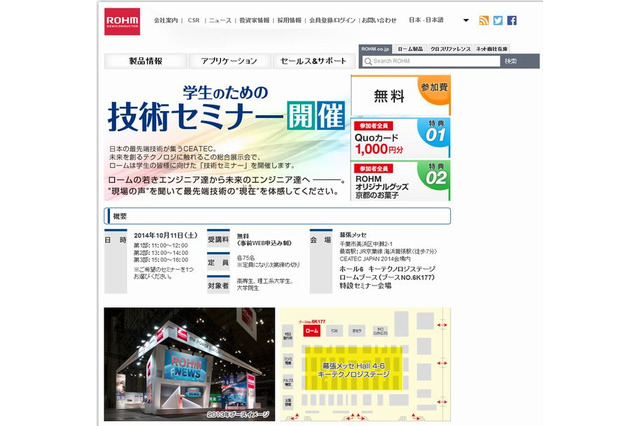Screen dimensions: 640x426
Task: Click the 特典02 ROHMオリジナルグッズ panel
Action: [400, 181]
